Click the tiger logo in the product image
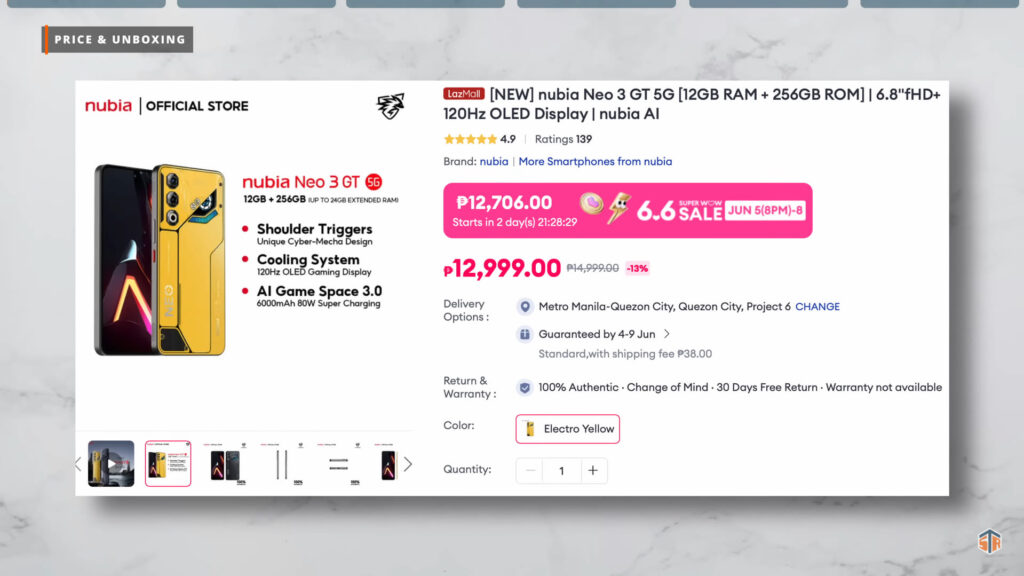Image resolution: width=1024 pixels, height=576 pixels. [x=390, y=106]
